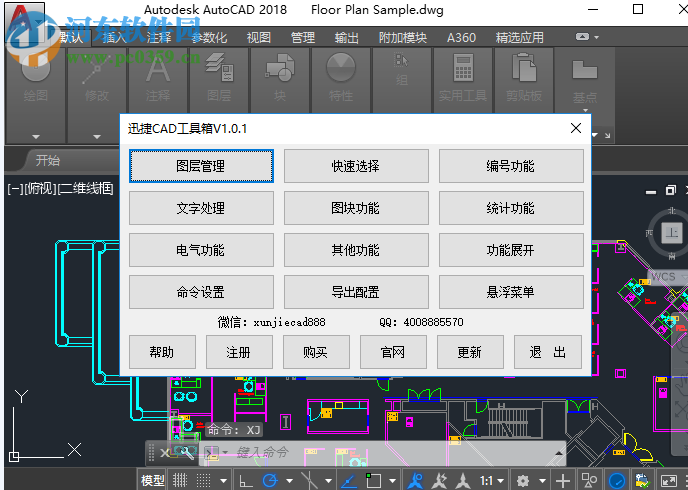Open polar tracking angle dropdown arrow

tap(289, 481)
